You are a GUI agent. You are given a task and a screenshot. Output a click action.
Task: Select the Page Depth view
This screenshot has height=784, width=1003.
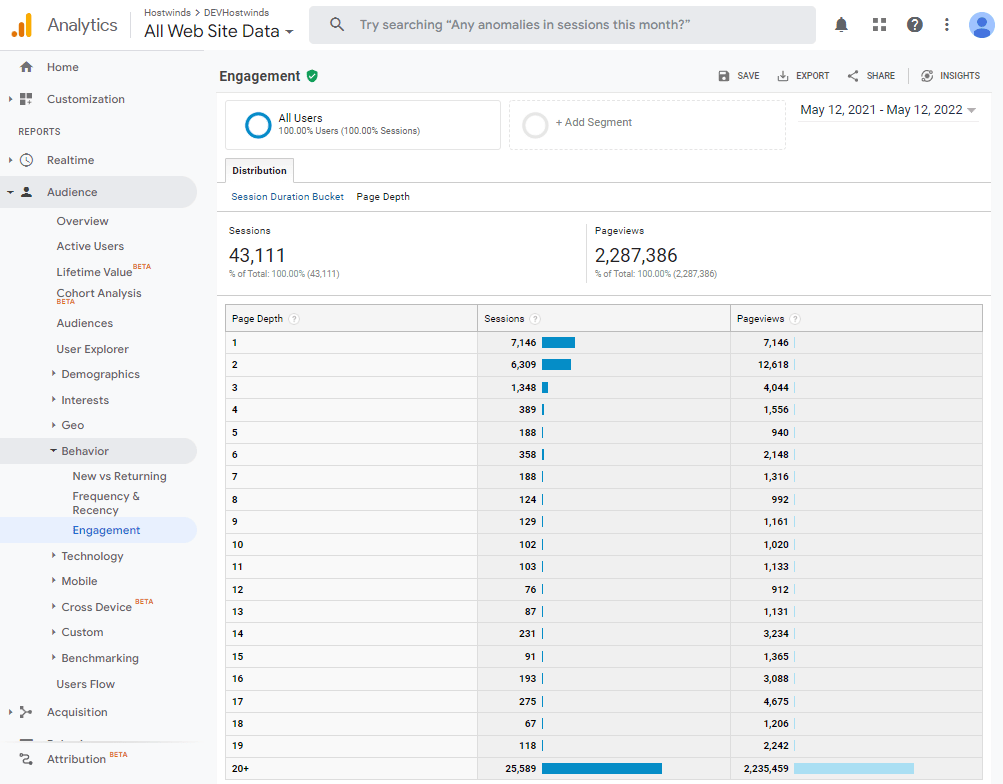coord(383,197)
